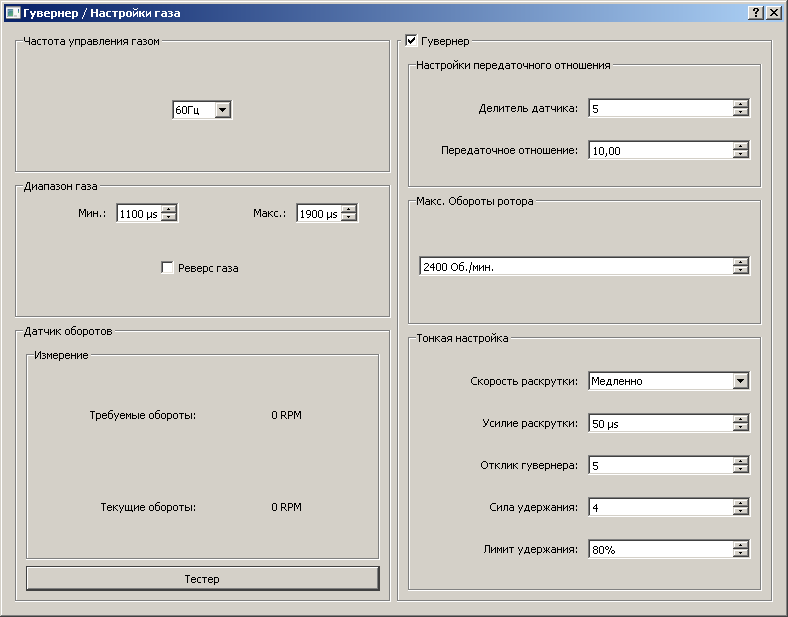Viewport: 788px width, 617px height.
Task: Click the Мин. 1100 µs input field
Action: pyautogui.click(x=138, y=213)
